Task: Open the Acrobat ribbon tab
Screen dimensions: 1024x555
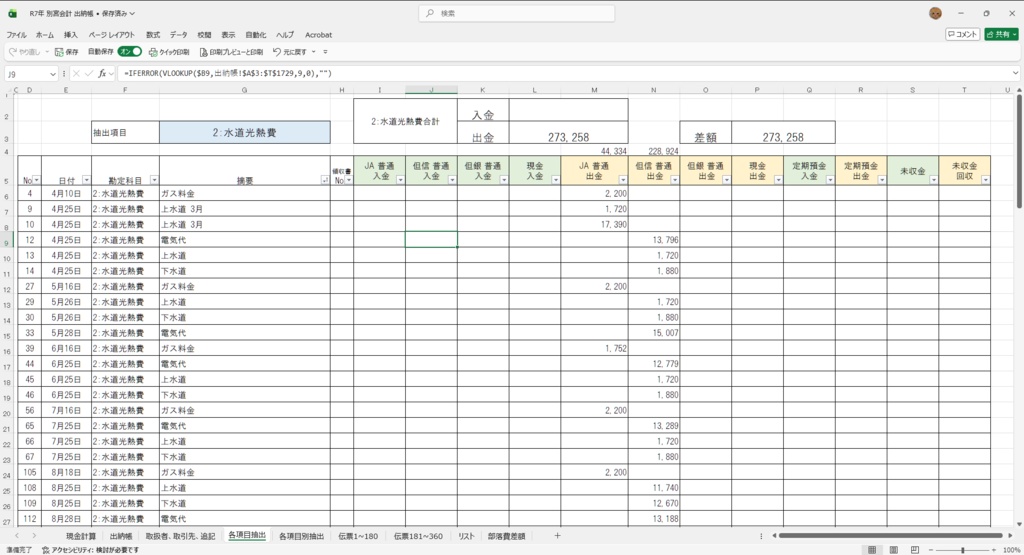Action: coord(319,35)
